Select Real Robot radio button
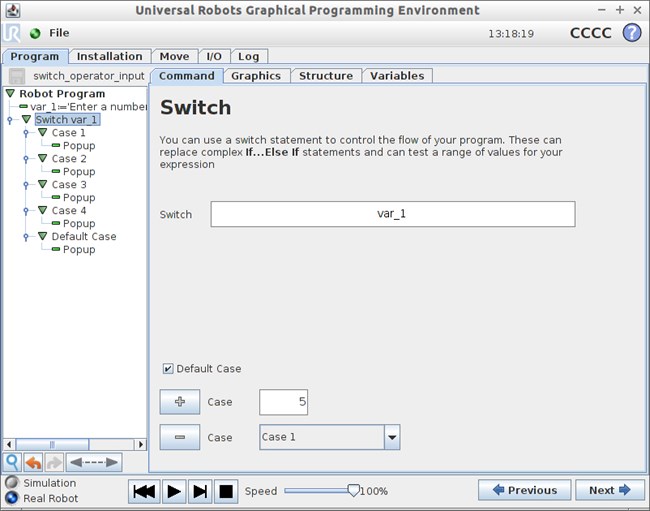This screenshot has width=650, height=511. (x=12, y=498)
